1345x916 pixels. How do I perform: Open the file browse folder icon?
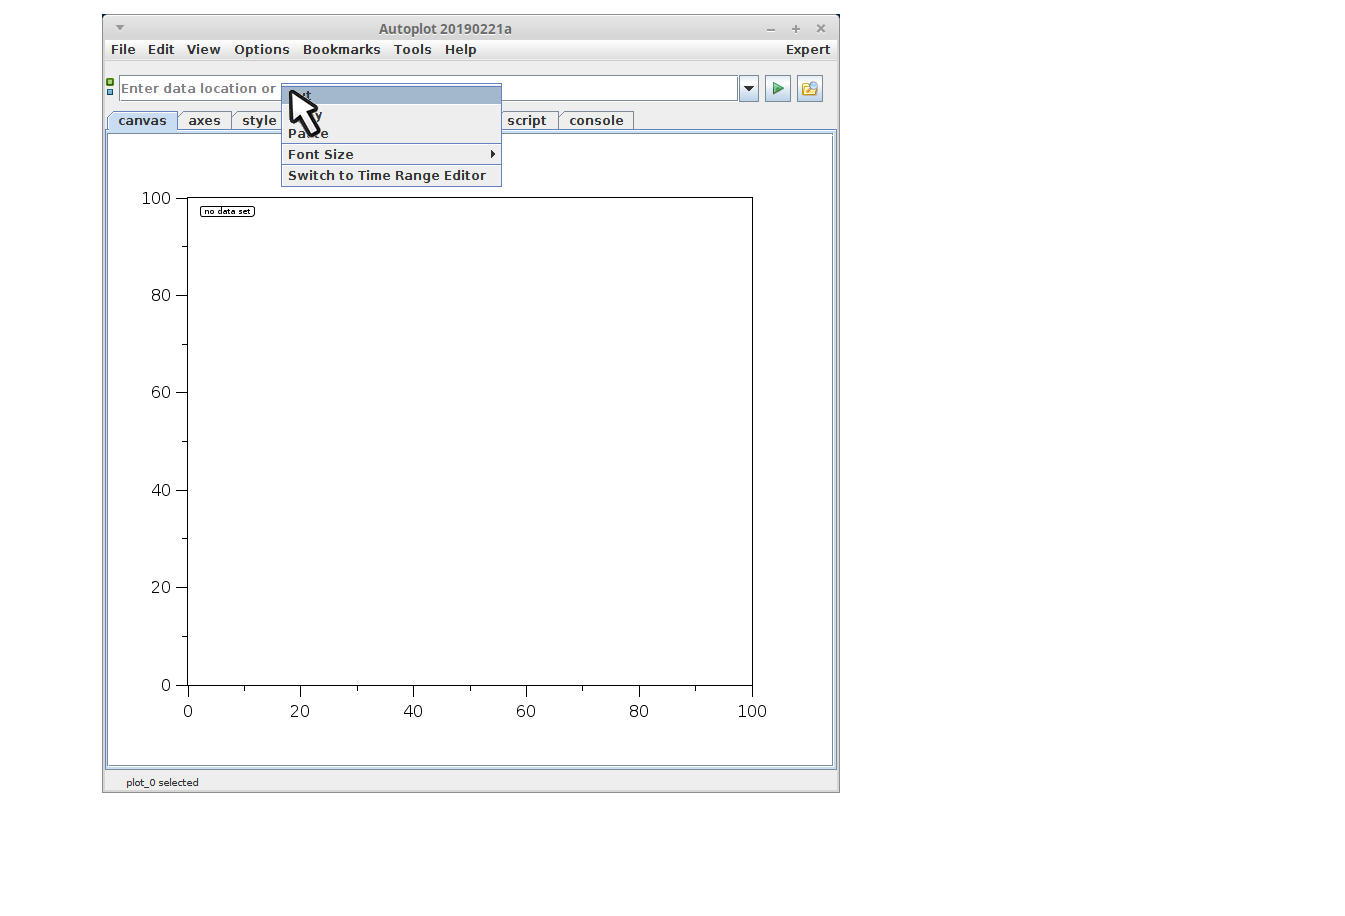(809, 89)
